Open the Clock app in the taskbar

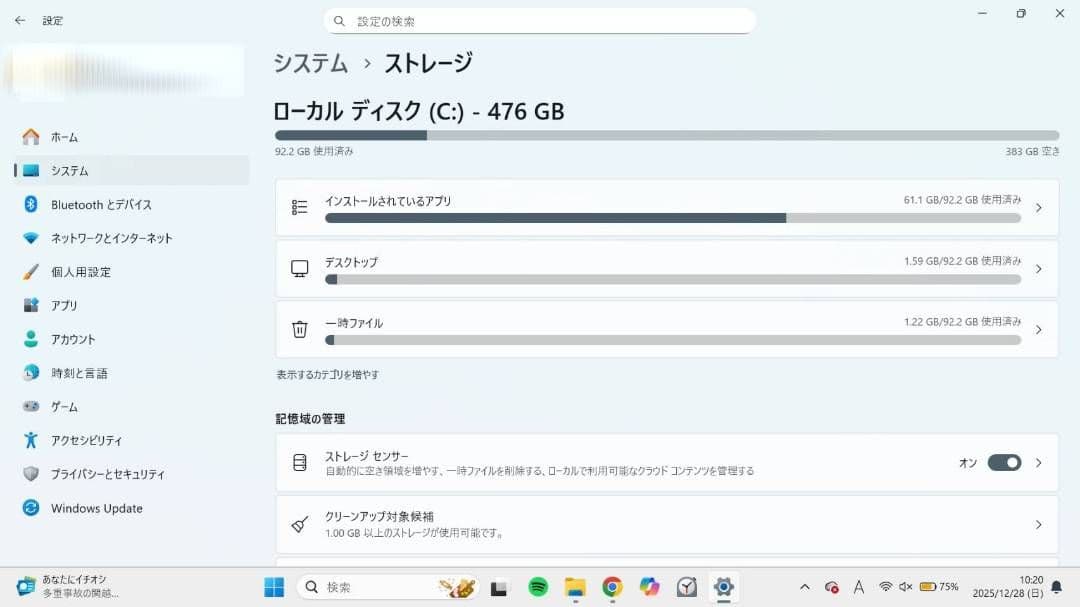[x=686, y=588]
